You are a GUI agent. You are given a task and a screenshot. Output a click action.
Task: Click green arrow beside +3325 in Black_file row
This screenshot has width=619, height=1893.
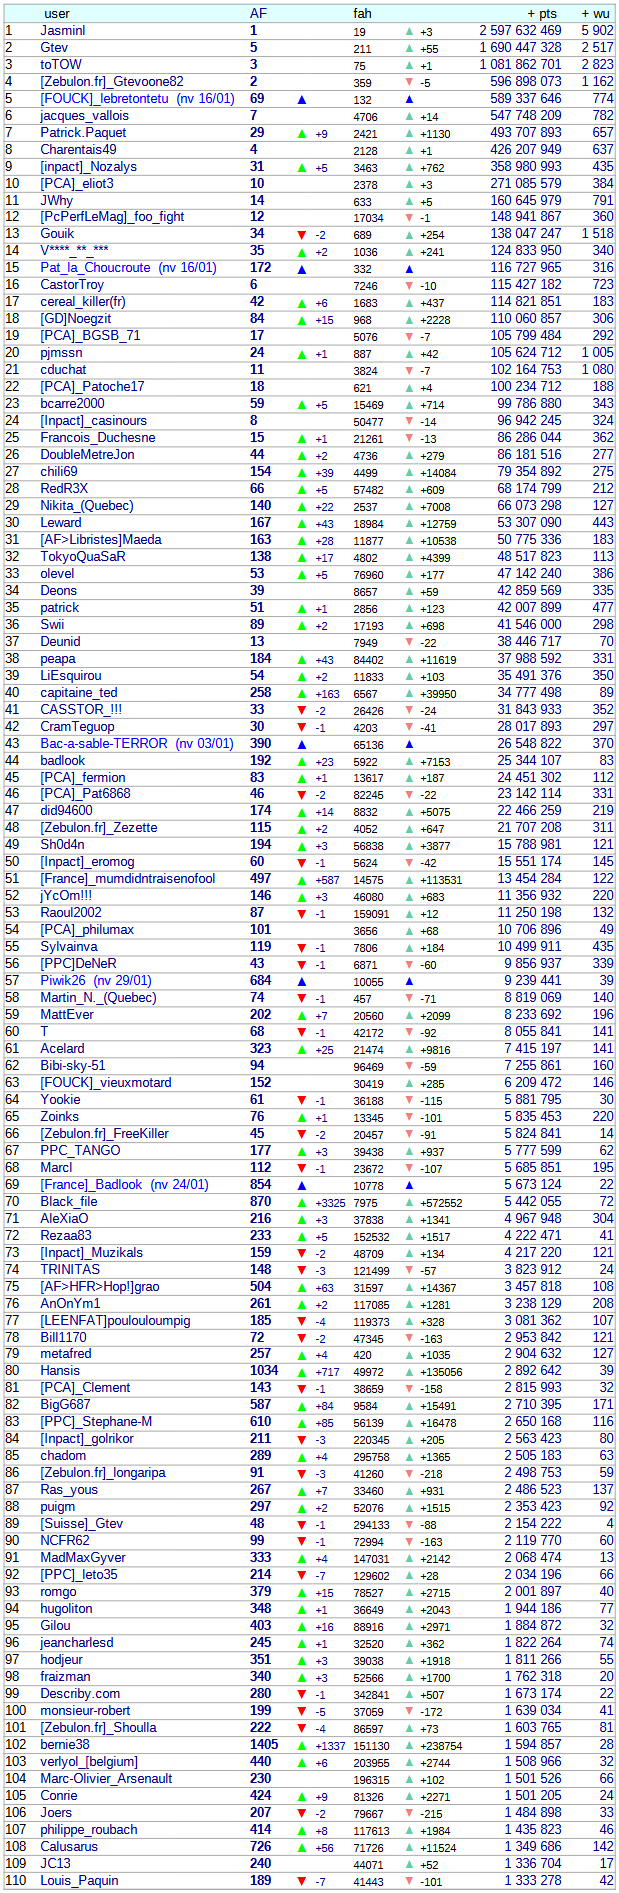point(302,1202)
